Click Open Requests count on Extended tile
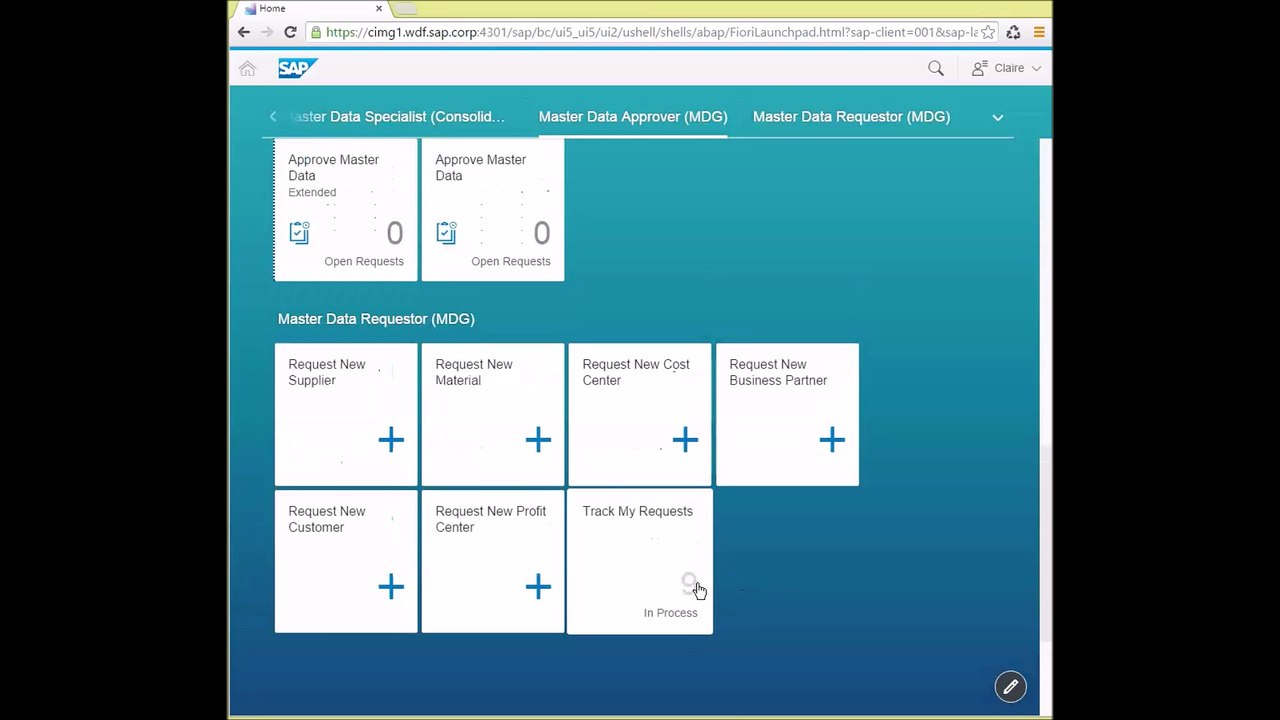 coord(394,234)
